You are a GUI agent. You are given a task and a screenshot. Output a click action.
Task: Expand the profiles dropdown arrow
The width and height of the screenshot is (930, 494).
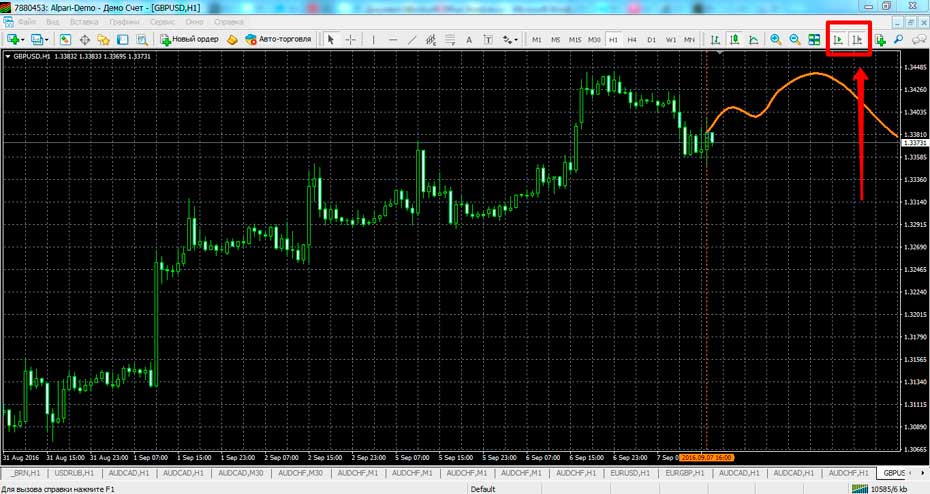(x=47, y=40)
